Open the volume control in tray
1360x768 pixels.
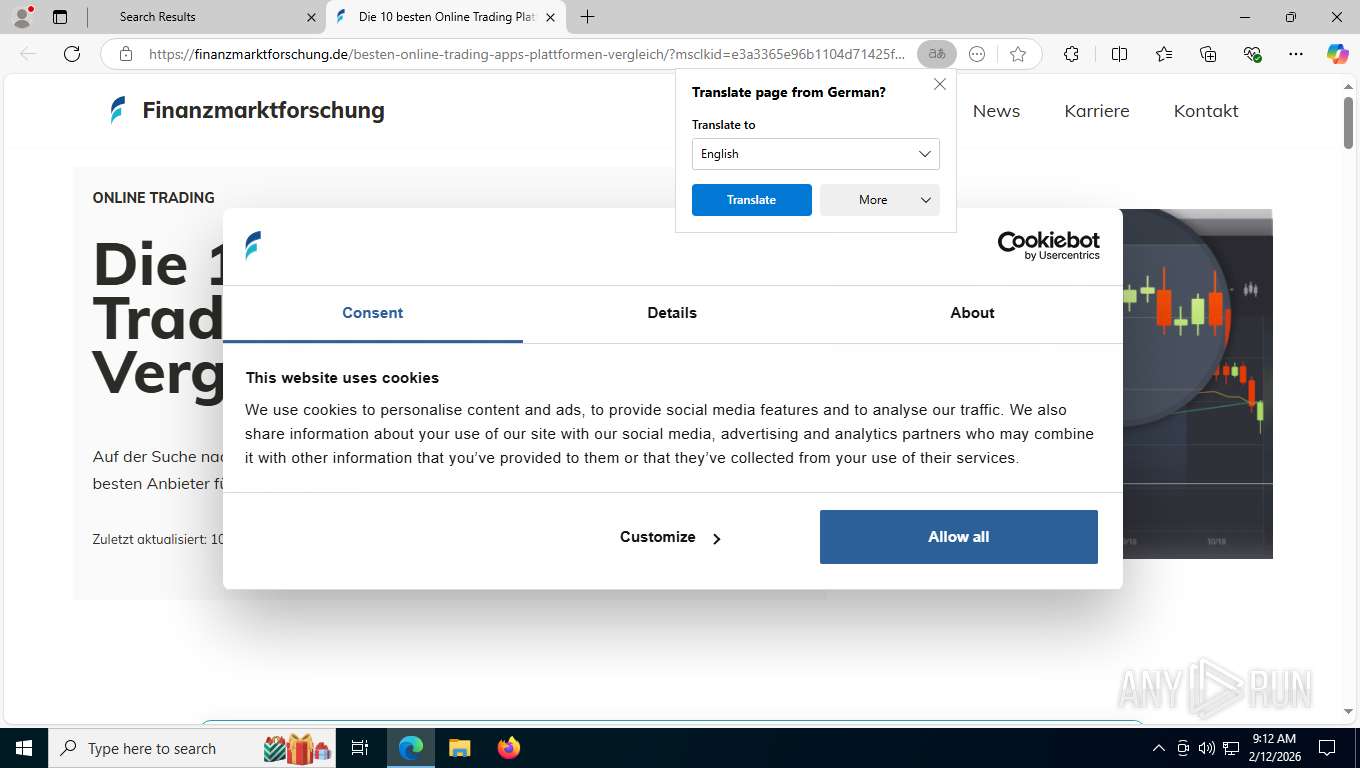(x=1205, y=748)
